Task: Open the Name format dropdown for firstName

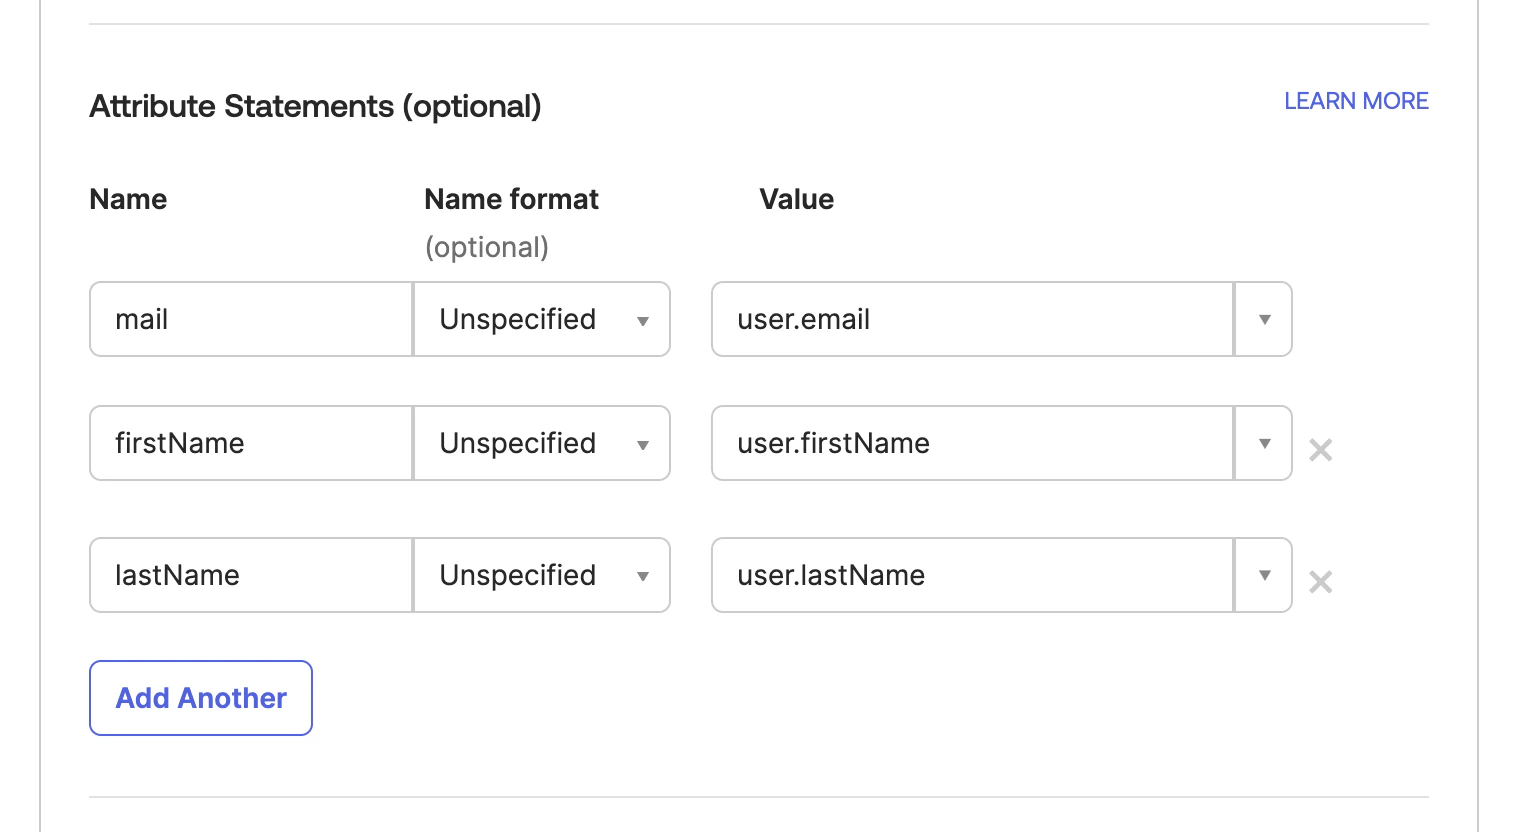Action: 541,443
